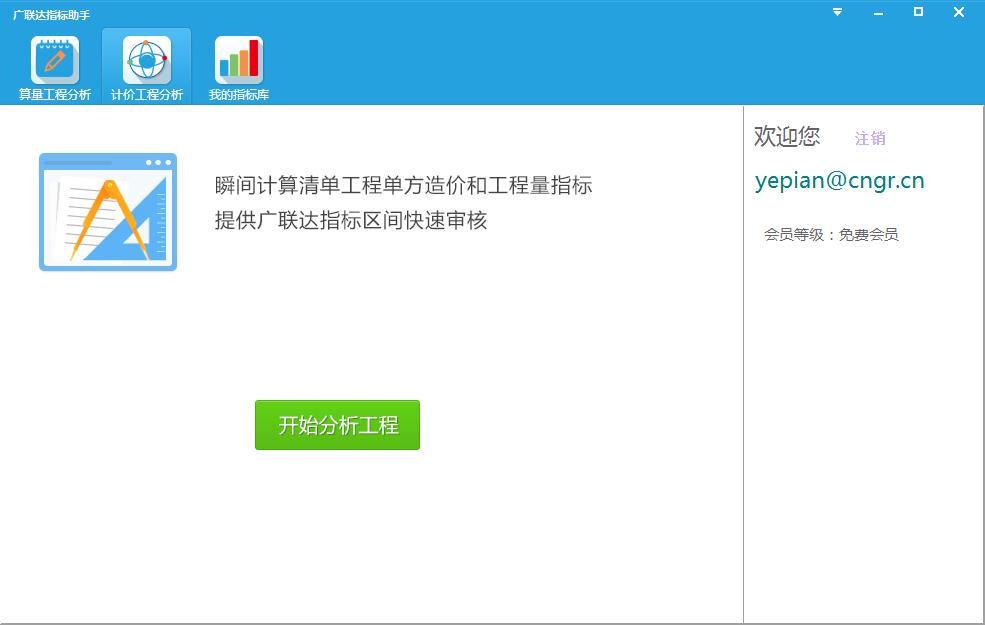Viewport: 985px width, 625px height.
Task: Click the yepian@cngr.cn account email
Action: coord(839,181)
